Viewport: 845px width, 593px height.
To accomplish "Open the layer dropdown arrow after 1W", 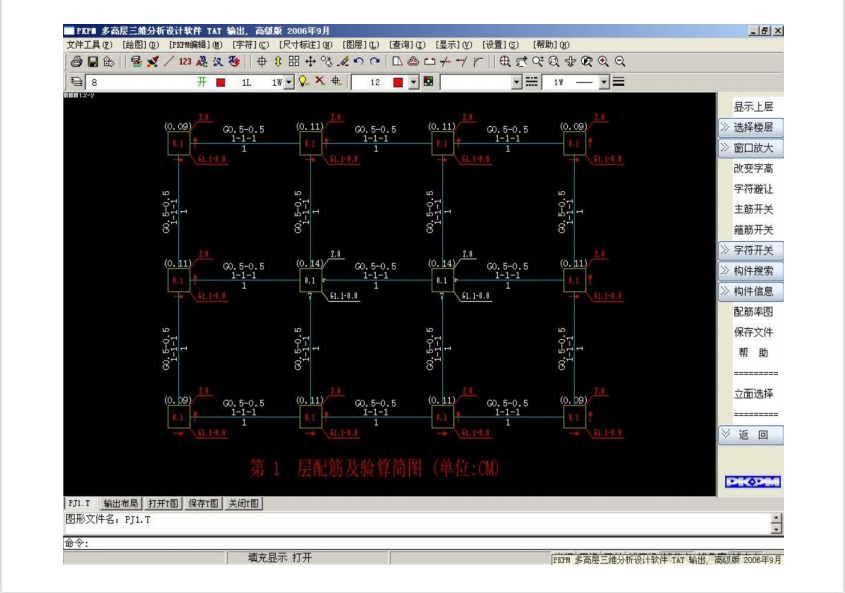I will 289,82.
